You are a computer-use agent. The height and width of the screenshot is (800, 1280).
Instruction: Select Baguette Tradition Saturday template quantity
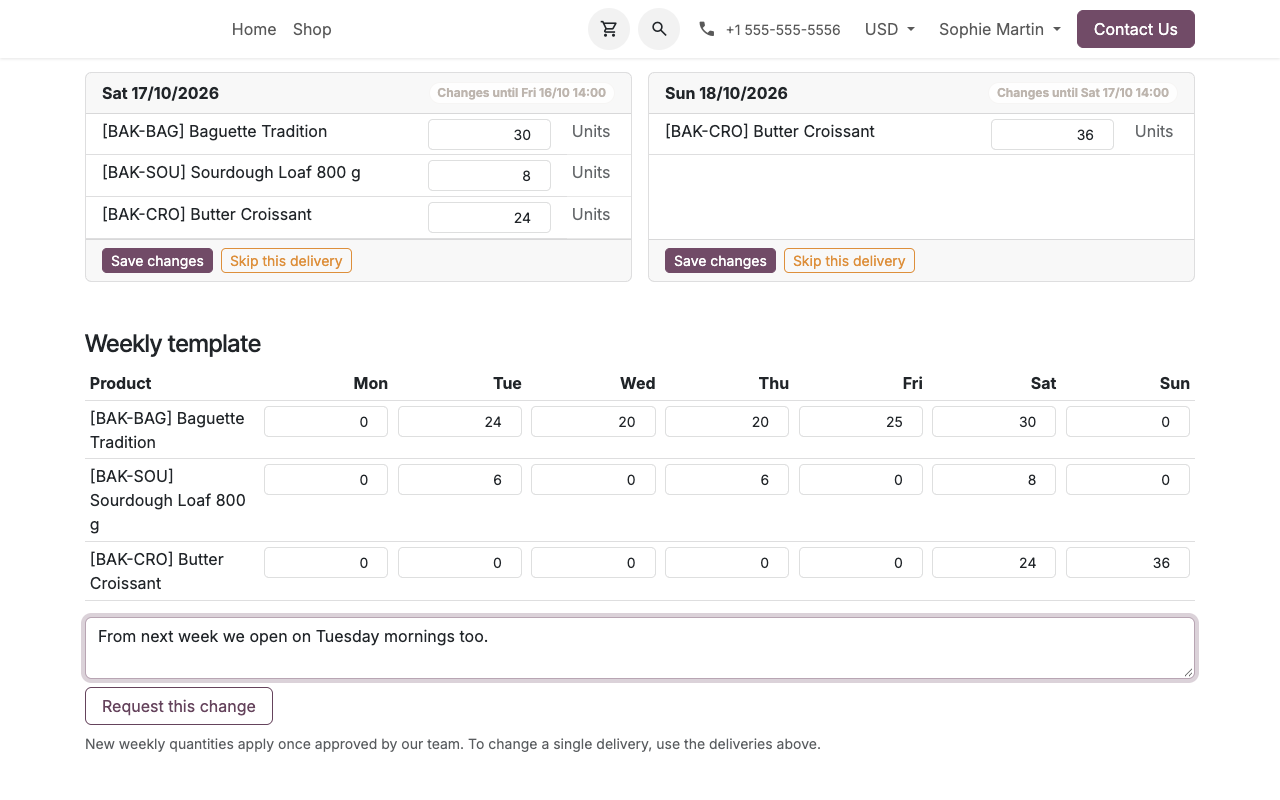(994, 422)
